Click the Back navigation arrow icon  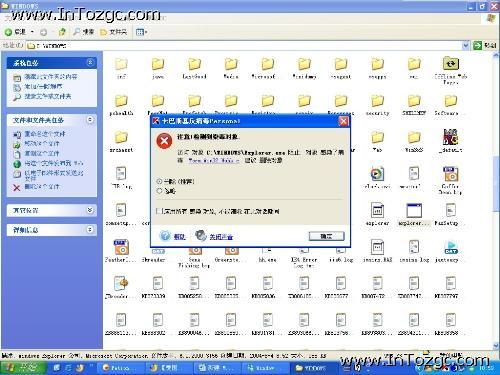pyautogui.click(x=8, y=32)
